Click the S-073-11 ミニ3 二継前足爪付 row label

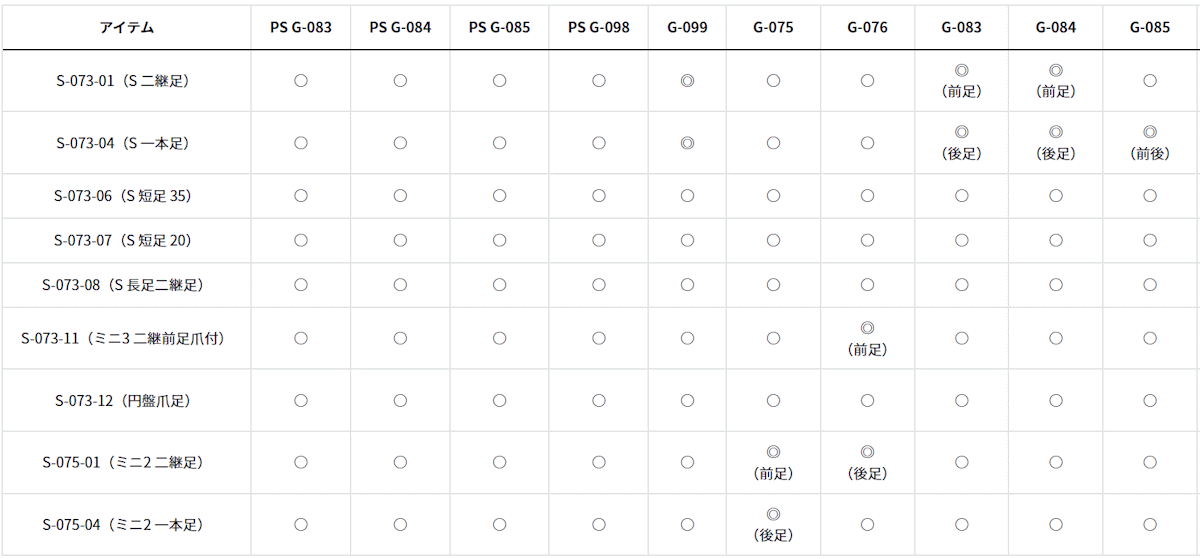(x=122, y=338)
